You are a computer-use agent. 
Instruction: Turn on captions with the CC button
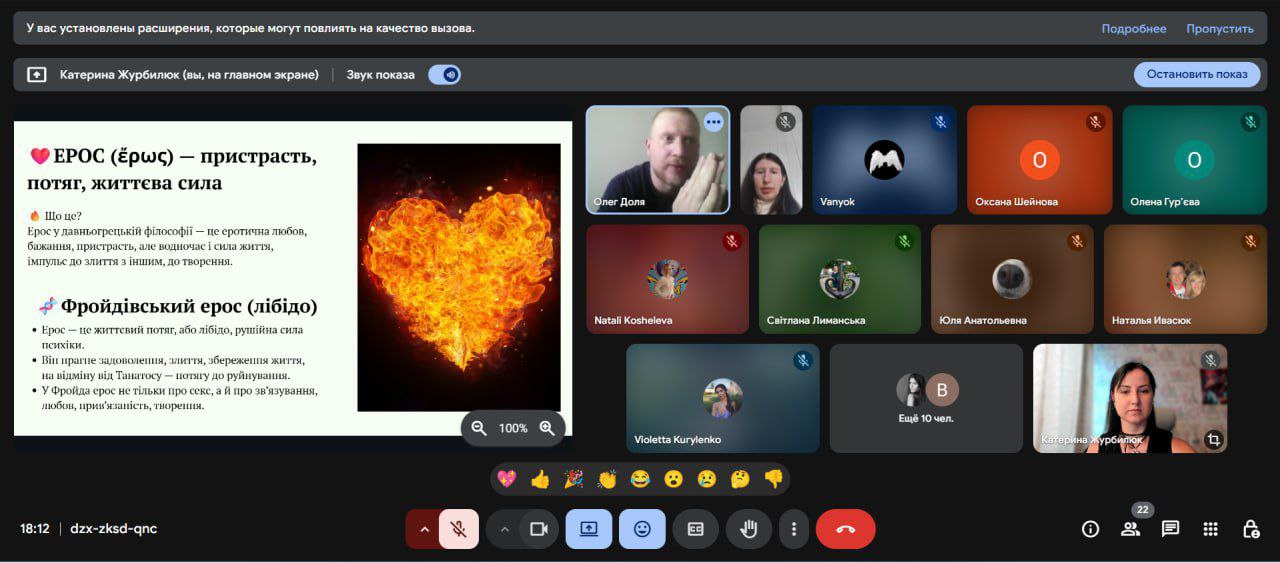pyautogui.click(x=695, y=529)
